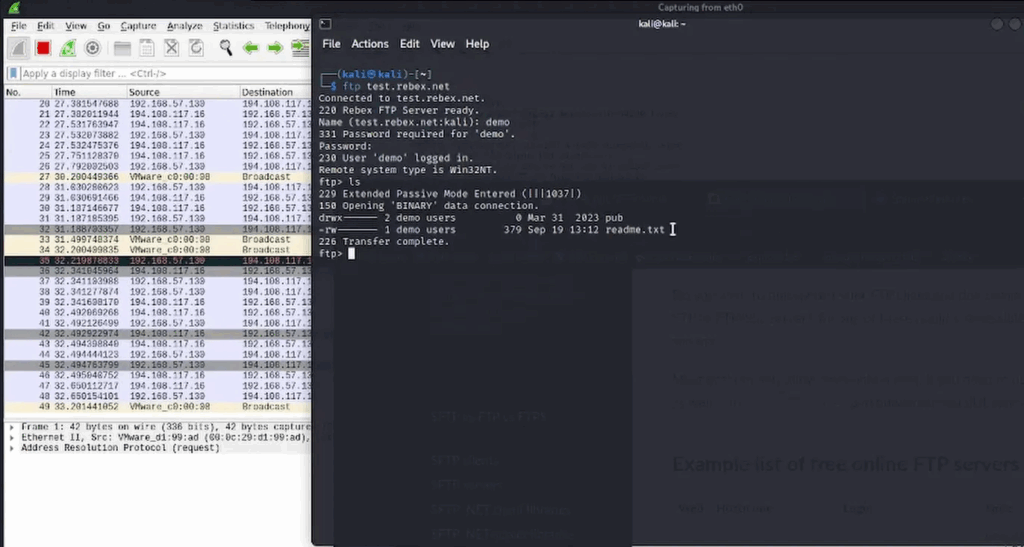This screenshot has width=1024, height=547.
Task: Go forward with green right arrow
Action: point(275,47)
